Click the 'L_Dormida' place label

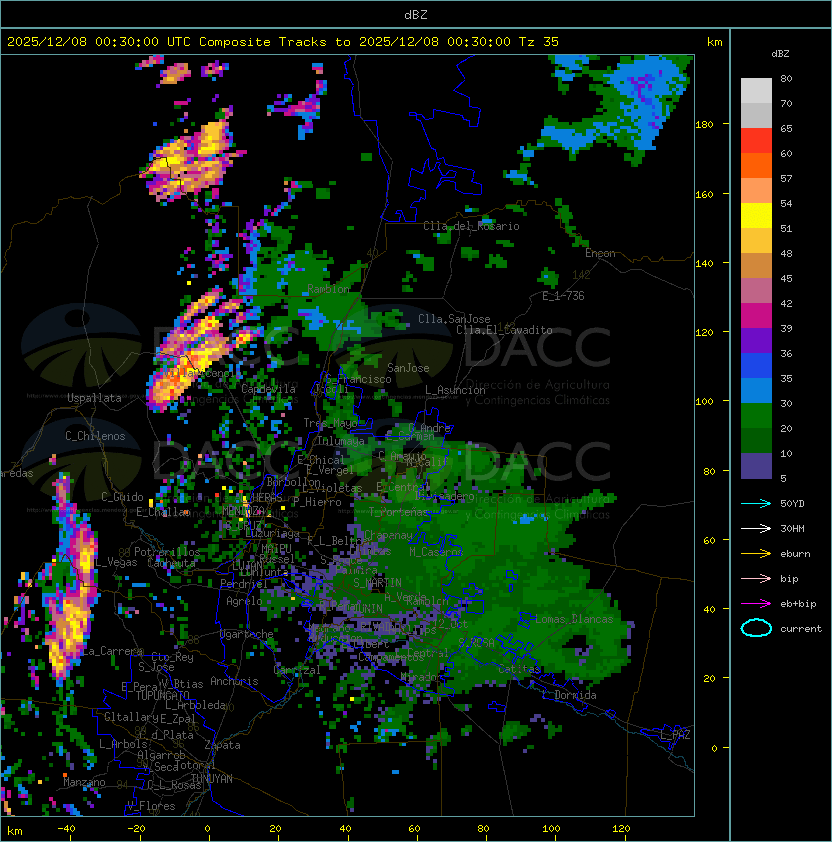pos(569,695)
